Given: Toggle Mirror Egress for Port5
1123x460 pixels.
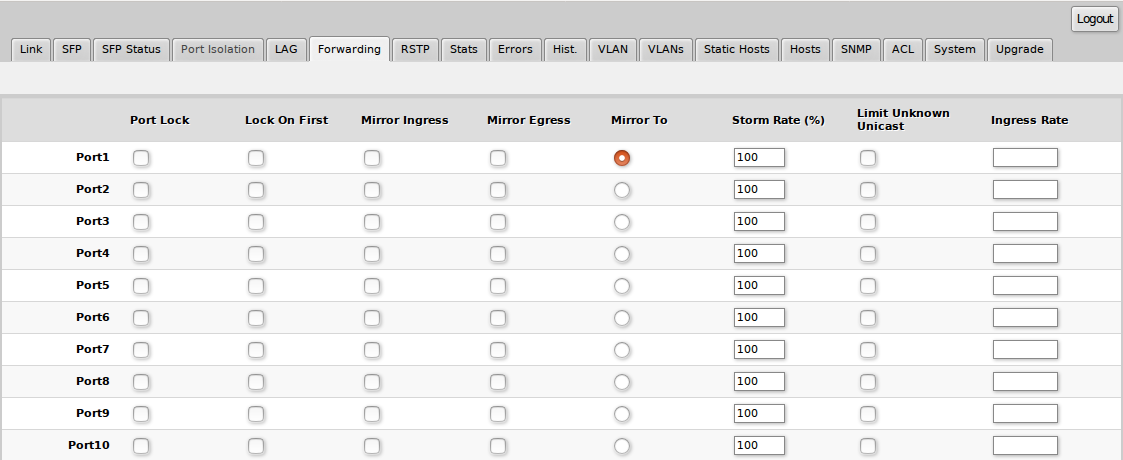Looking at the screenshot, I should pos(498,286).
